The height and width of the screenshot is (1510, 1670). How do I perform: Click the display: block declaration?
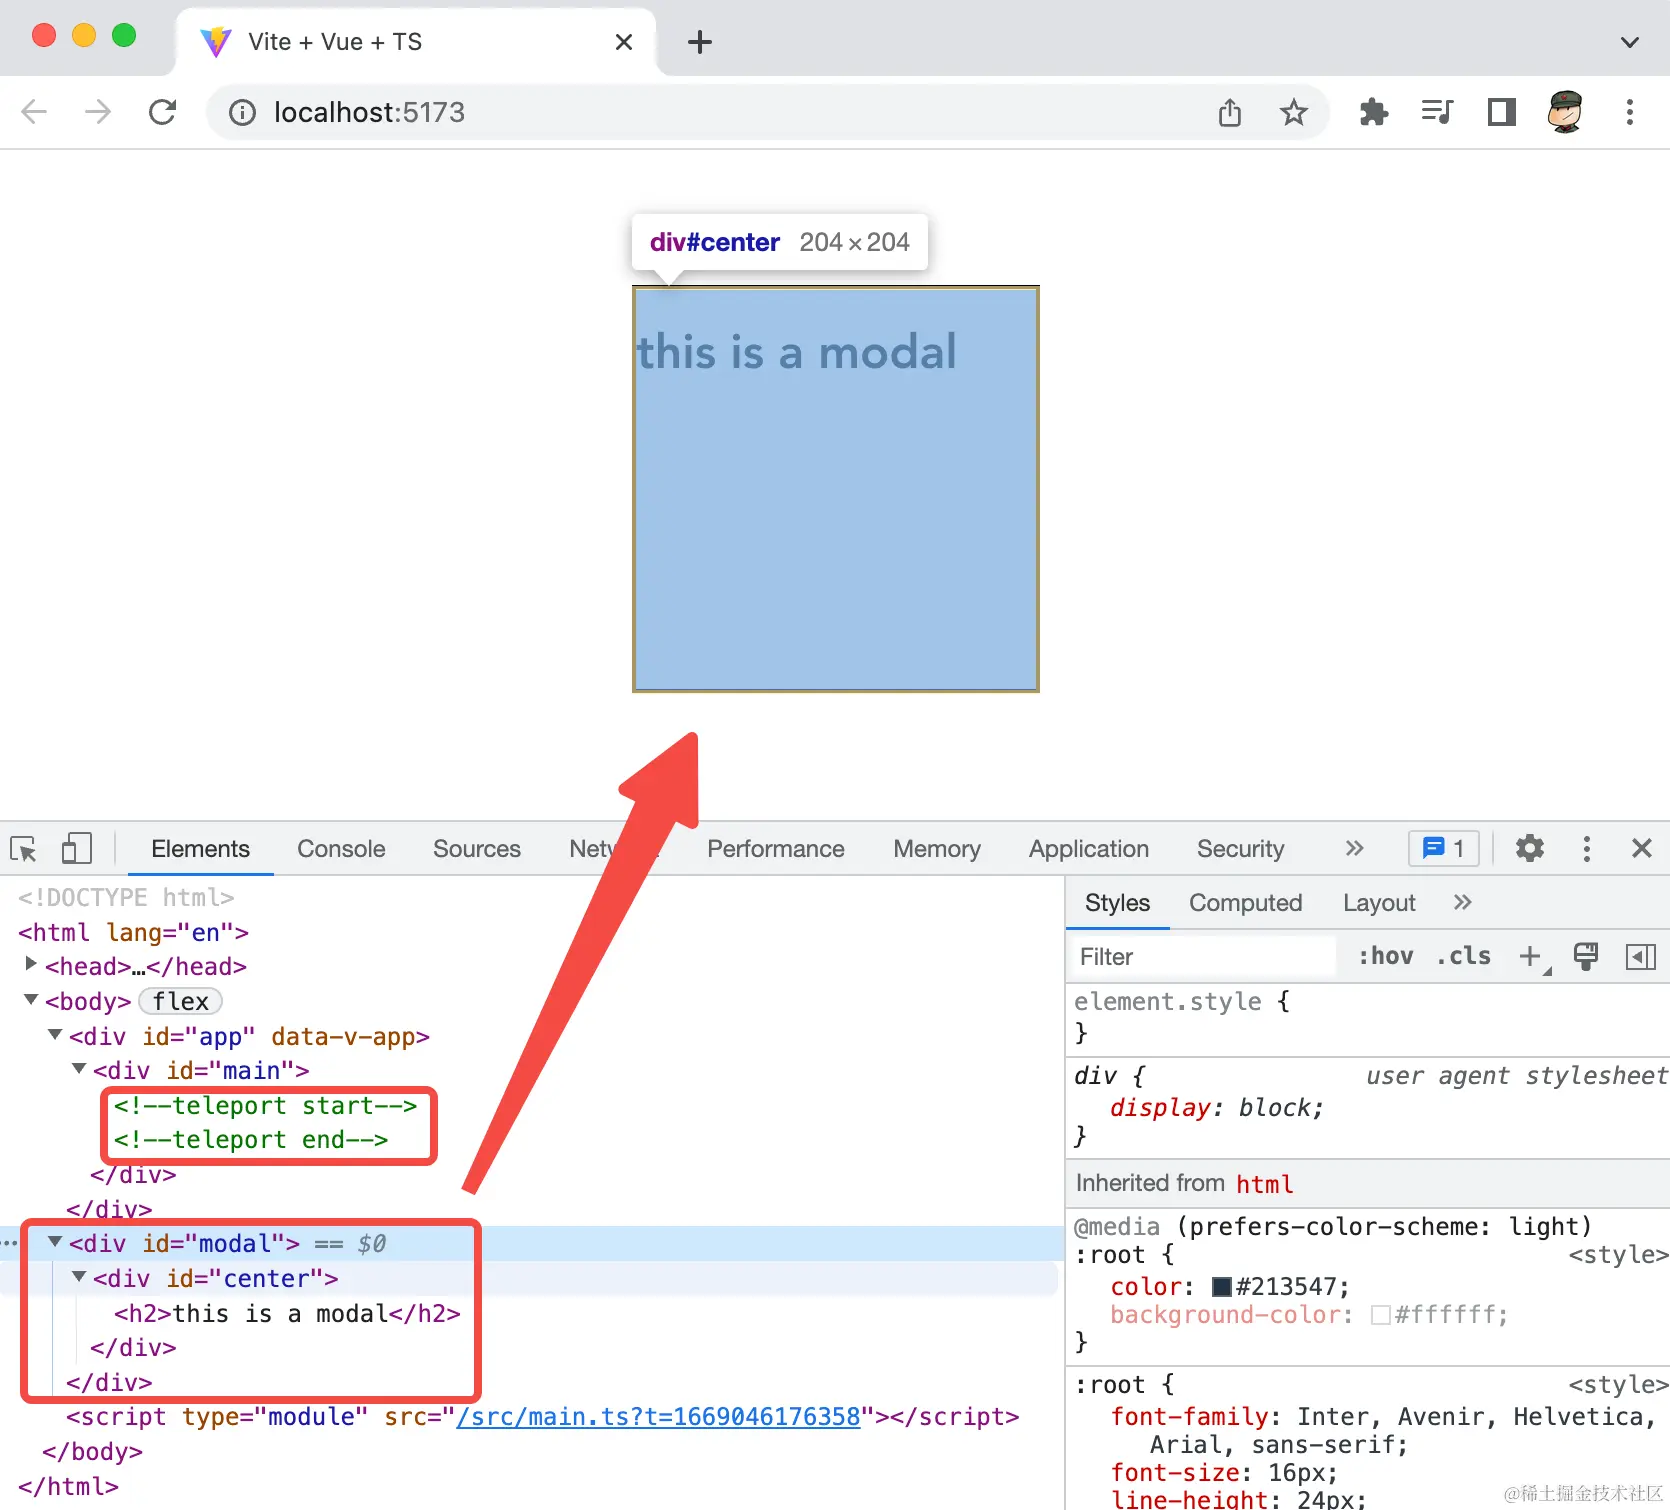point(1217,1107)
